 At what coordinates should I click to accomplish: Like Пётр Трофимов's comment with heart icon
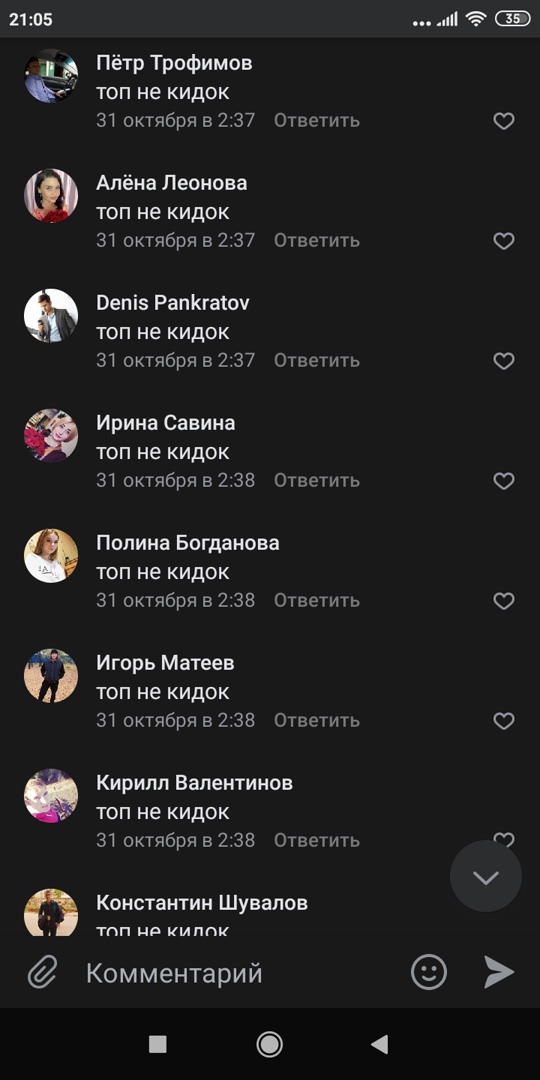pos(504,121)
